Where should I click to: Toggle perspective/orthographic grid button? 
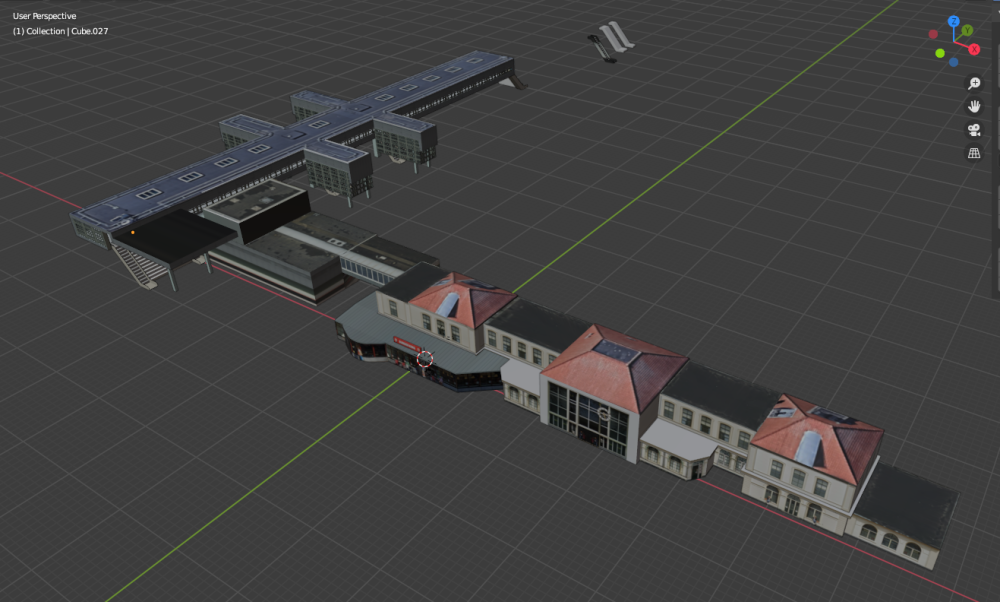[x=973, y=153]
